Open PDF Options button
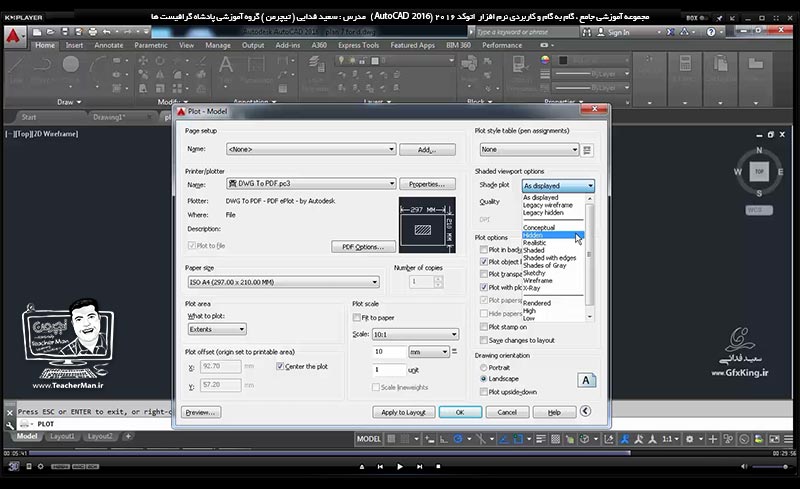The image size is (800, 489). (363, 247)
